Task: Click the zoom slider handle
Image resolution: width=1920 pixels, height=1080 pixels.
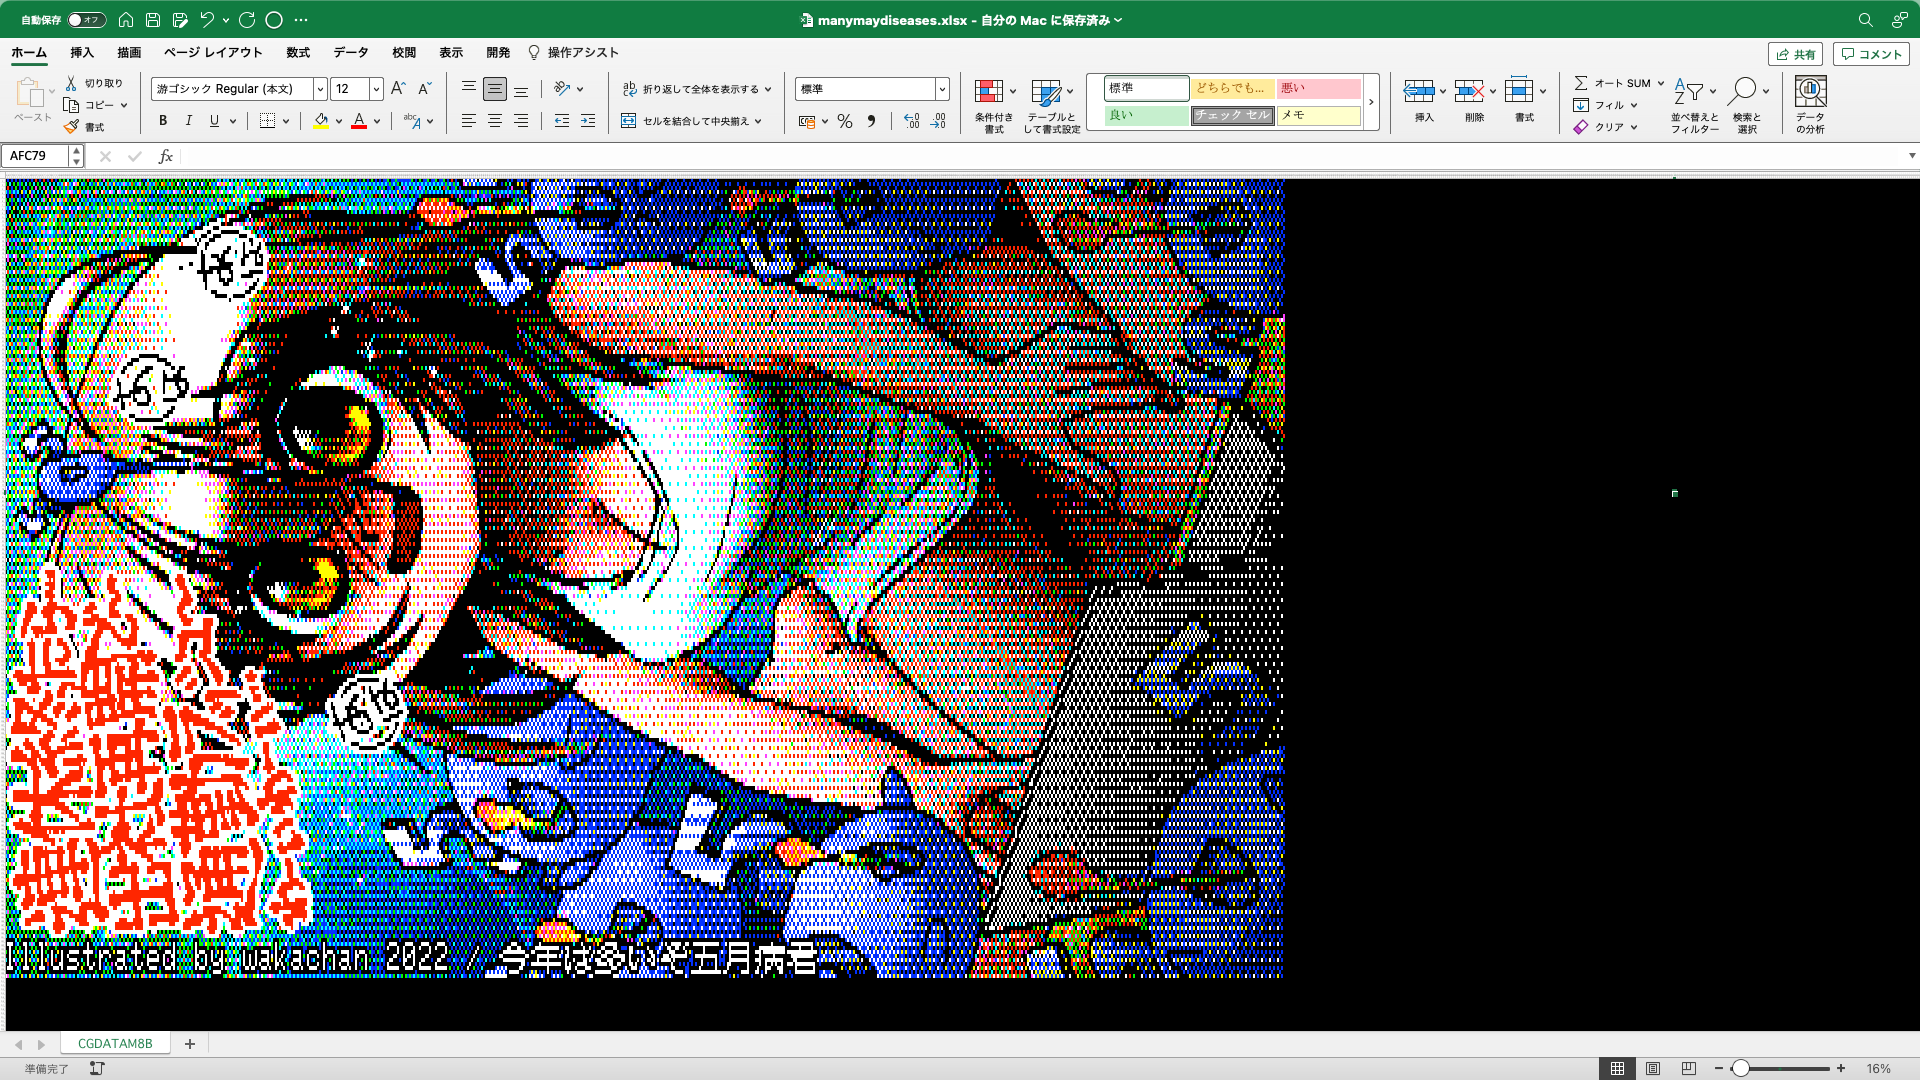Action: pos(1741,1069)
